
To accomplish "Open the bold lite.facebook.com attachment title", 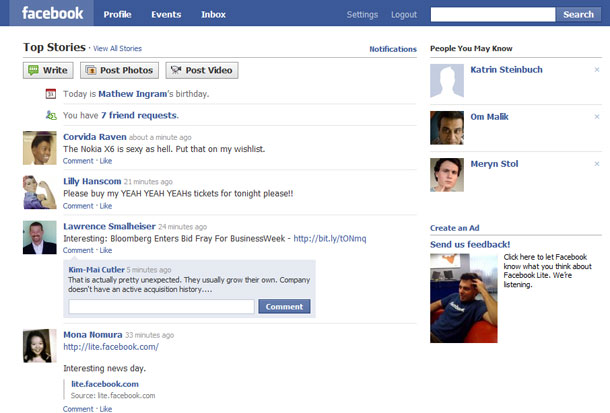I will click(x=105, y=384).
